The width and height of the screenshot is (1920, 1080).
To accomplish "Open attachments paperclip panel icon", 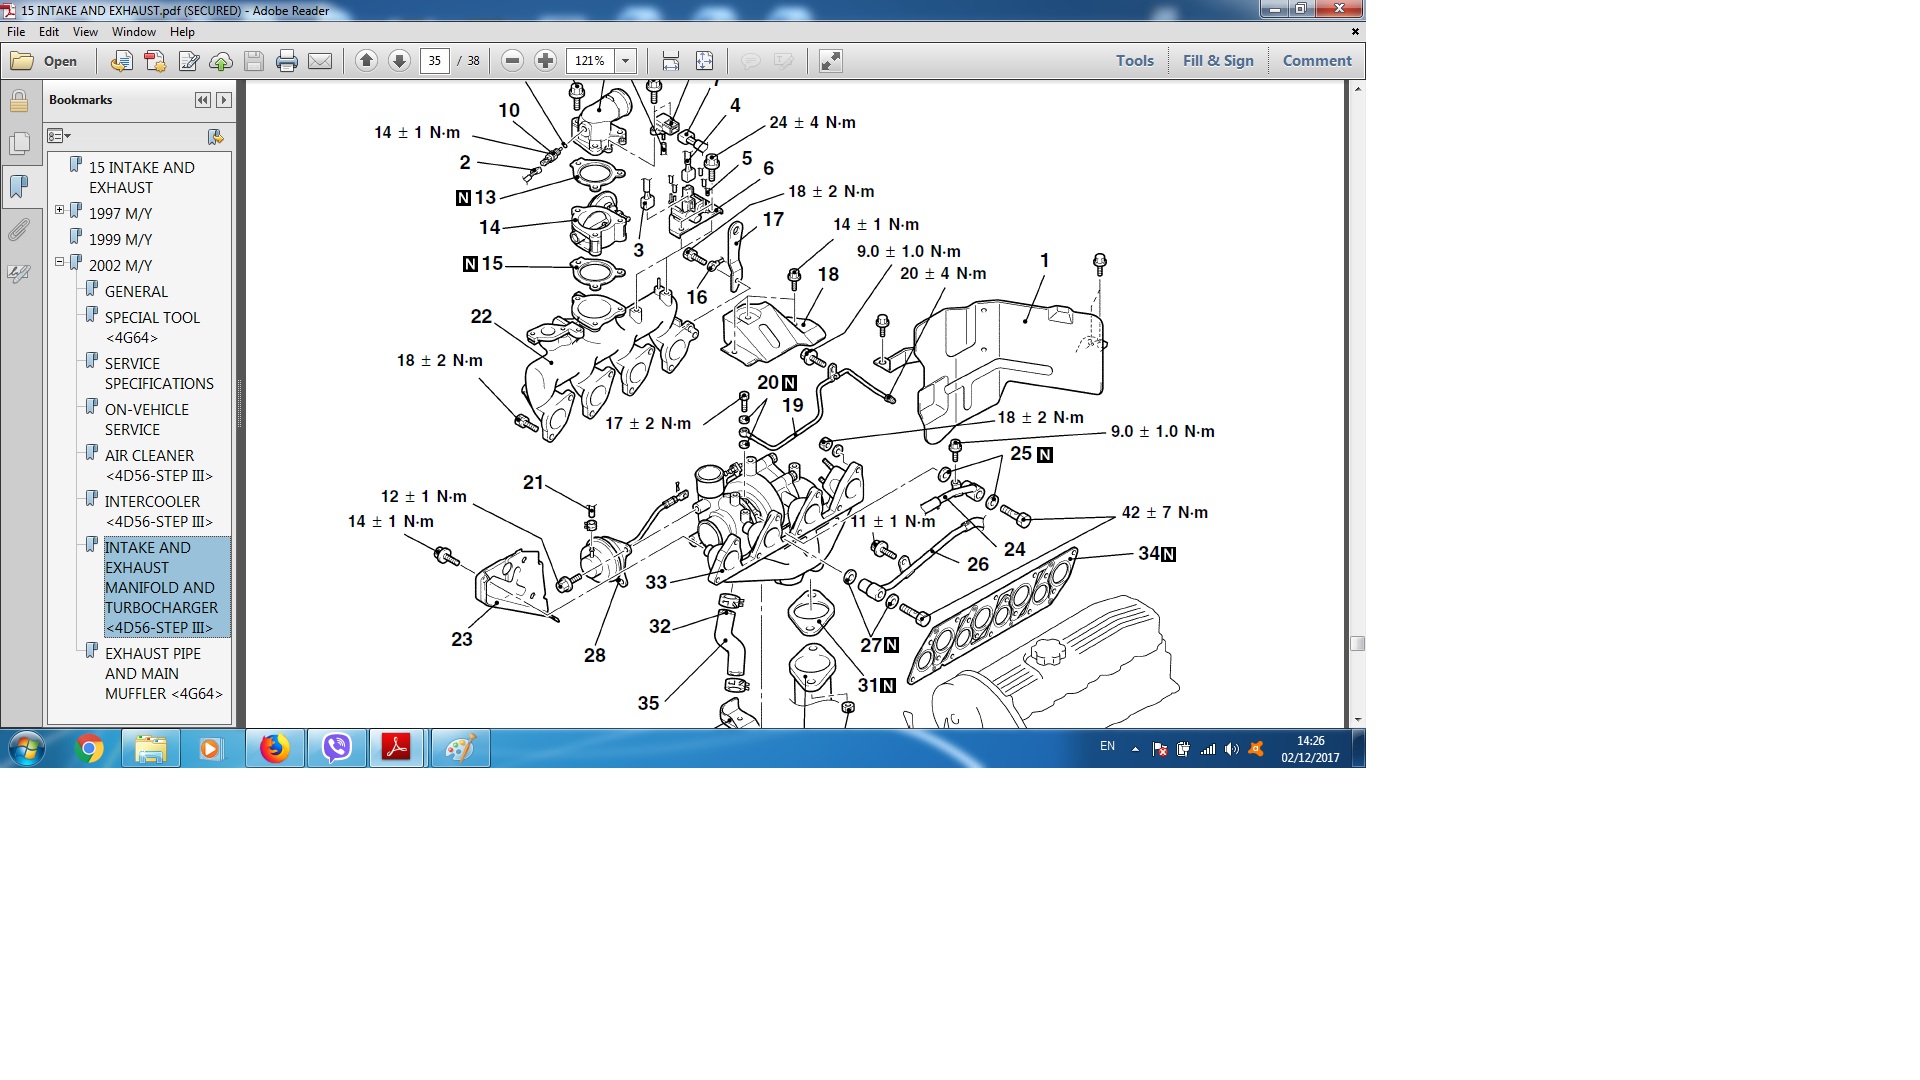I will (19, 231).
